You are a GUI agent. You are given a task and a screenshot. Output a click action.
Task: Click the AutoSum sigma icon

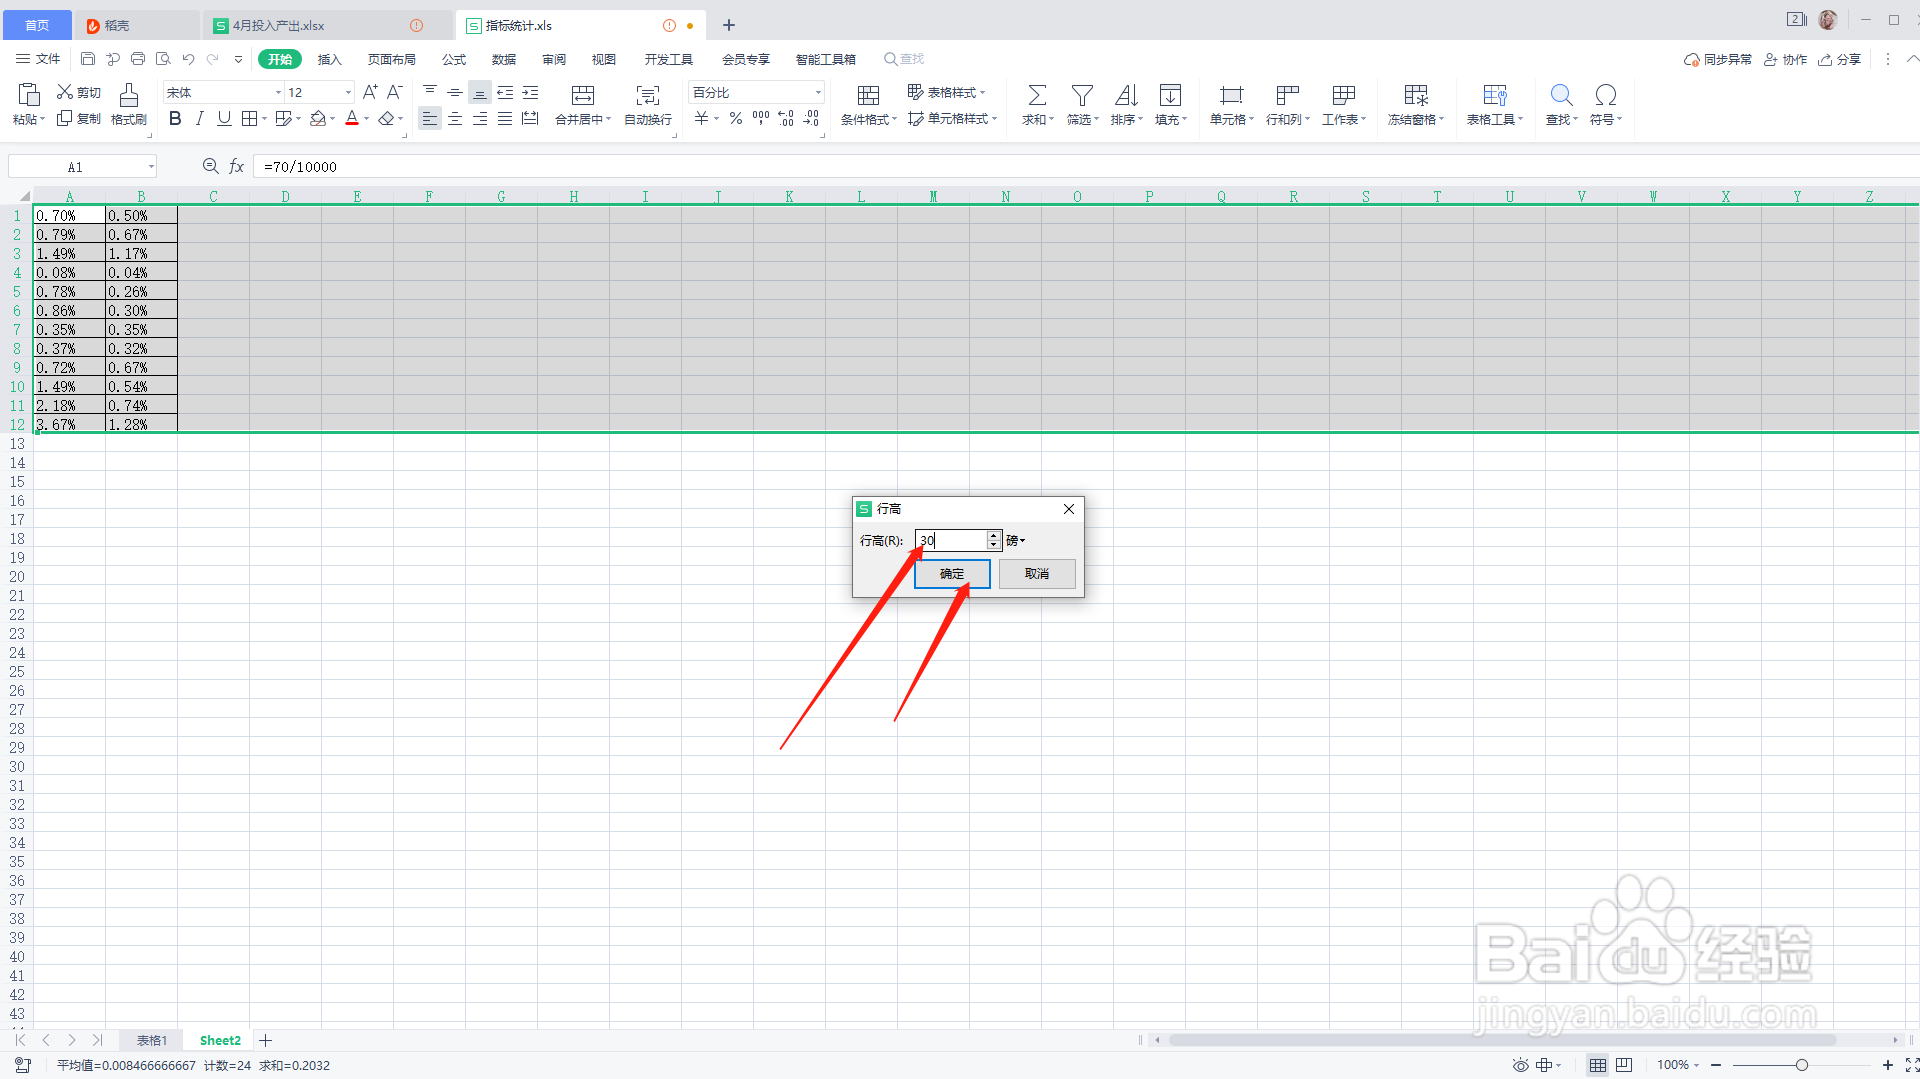1037,95
